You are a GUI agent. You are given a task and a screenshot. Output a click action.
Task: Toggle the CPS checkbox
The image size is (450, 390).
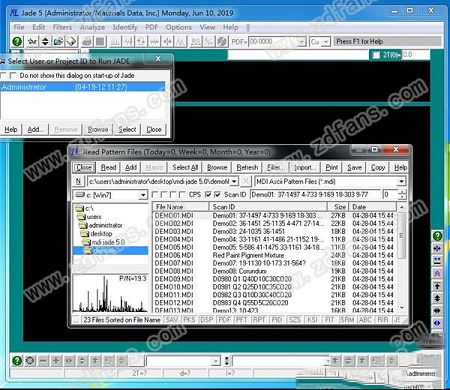tap(182, 194)
